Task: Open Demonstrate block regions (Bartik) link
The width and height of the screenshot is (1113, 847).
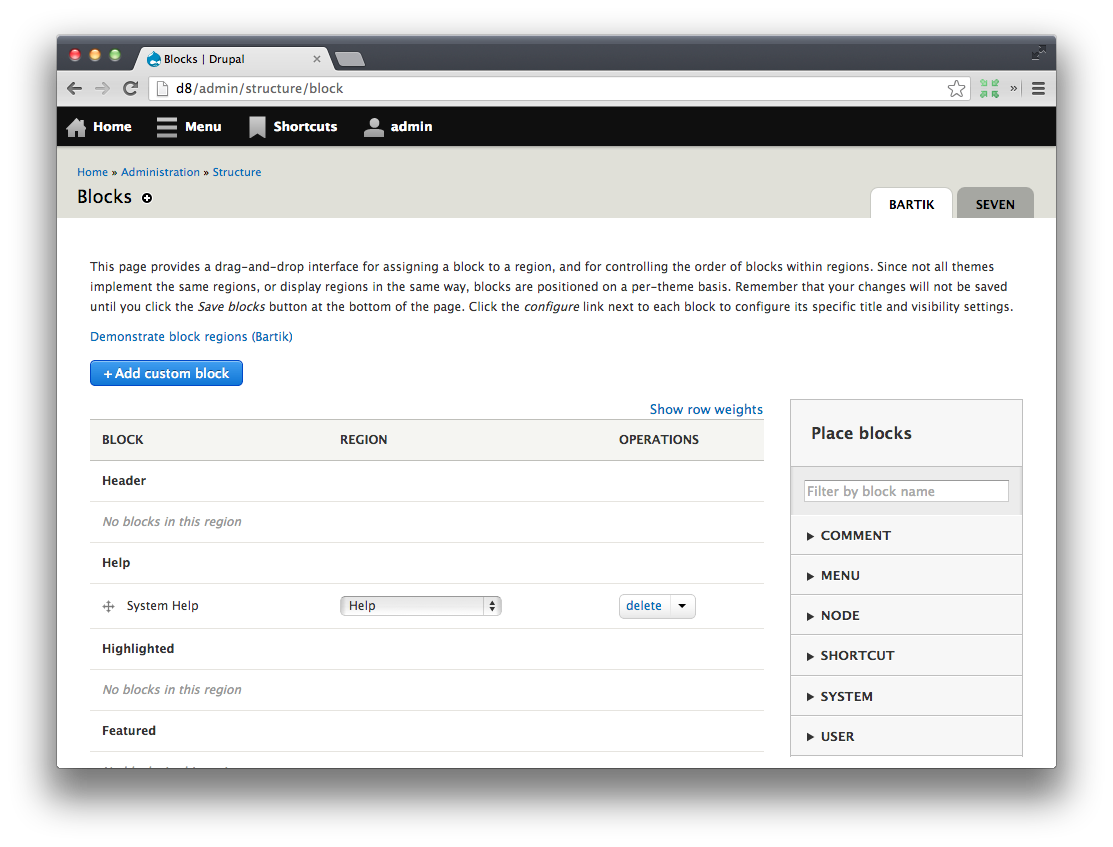Action: (191, 337)
